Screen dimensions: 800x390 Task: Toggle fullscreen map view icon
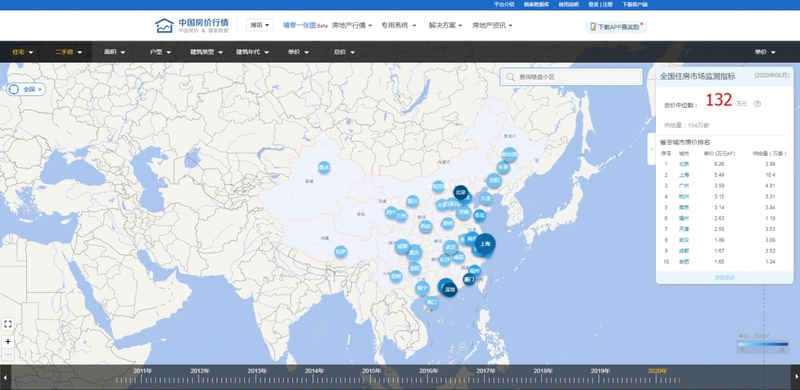point(8,324)
